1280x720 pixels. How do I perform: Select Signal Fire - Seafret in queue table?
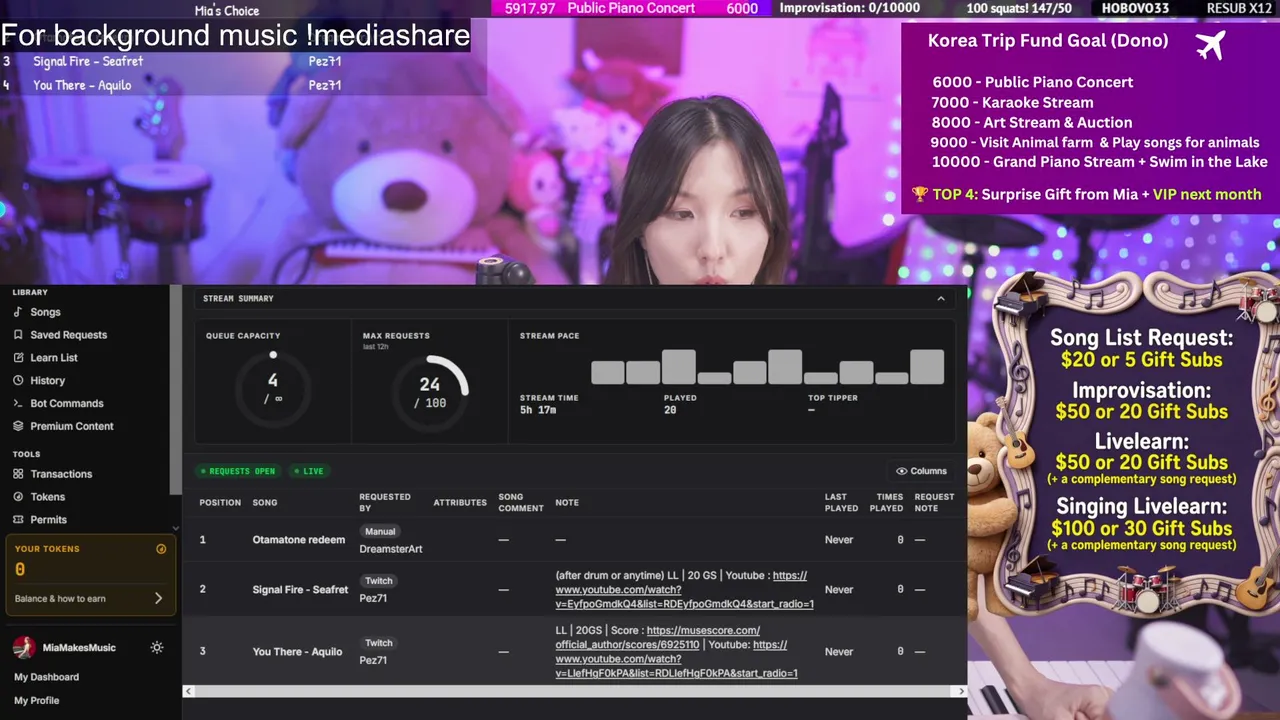[x=300, y=590]
